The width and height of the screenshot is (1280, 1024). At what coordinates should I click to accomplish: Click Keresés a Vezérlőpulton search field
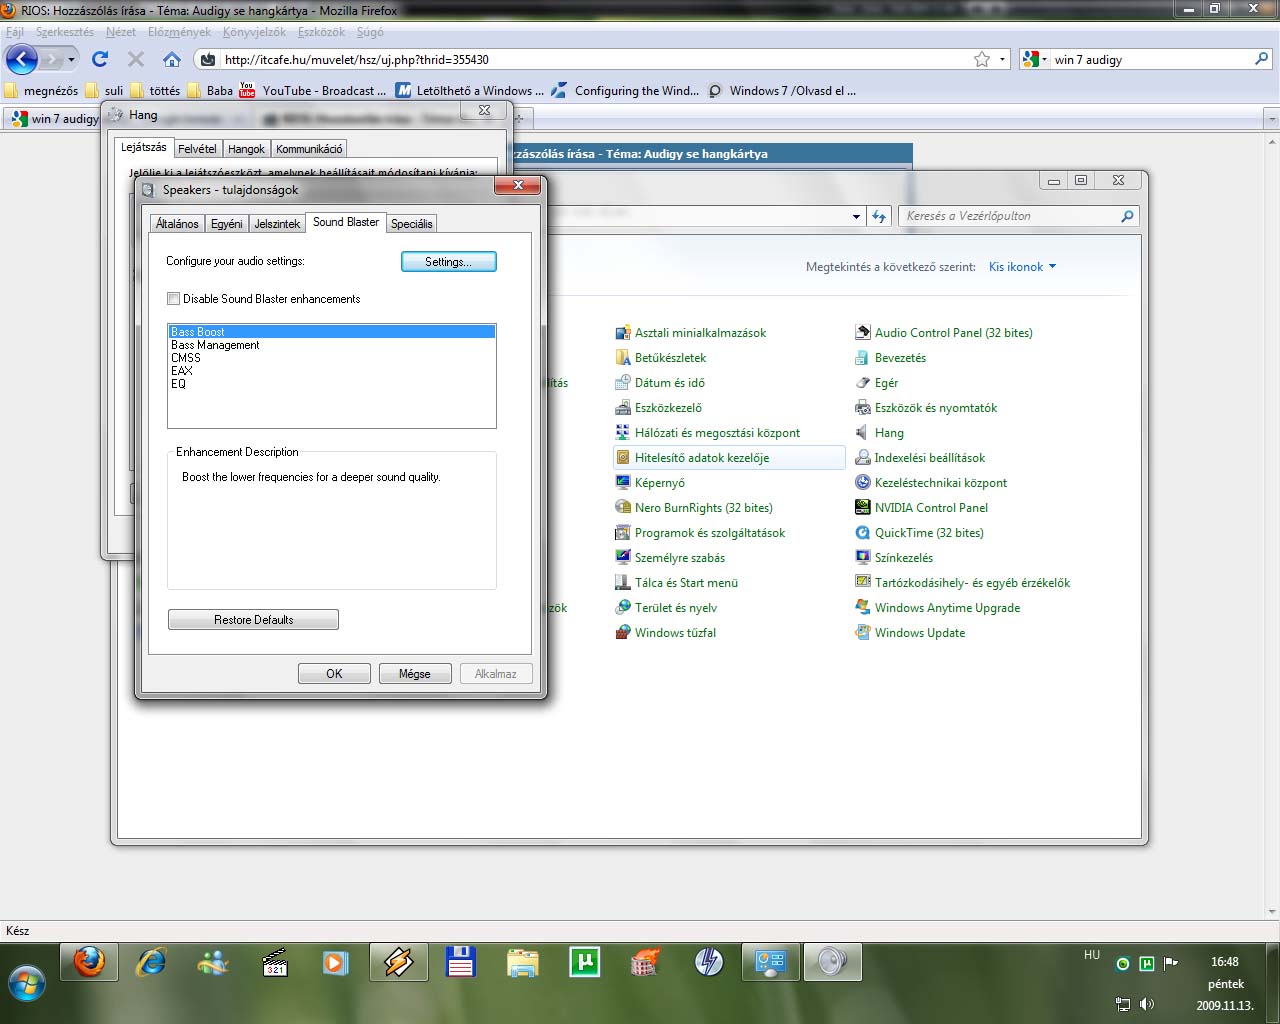tap(1018, 216)
